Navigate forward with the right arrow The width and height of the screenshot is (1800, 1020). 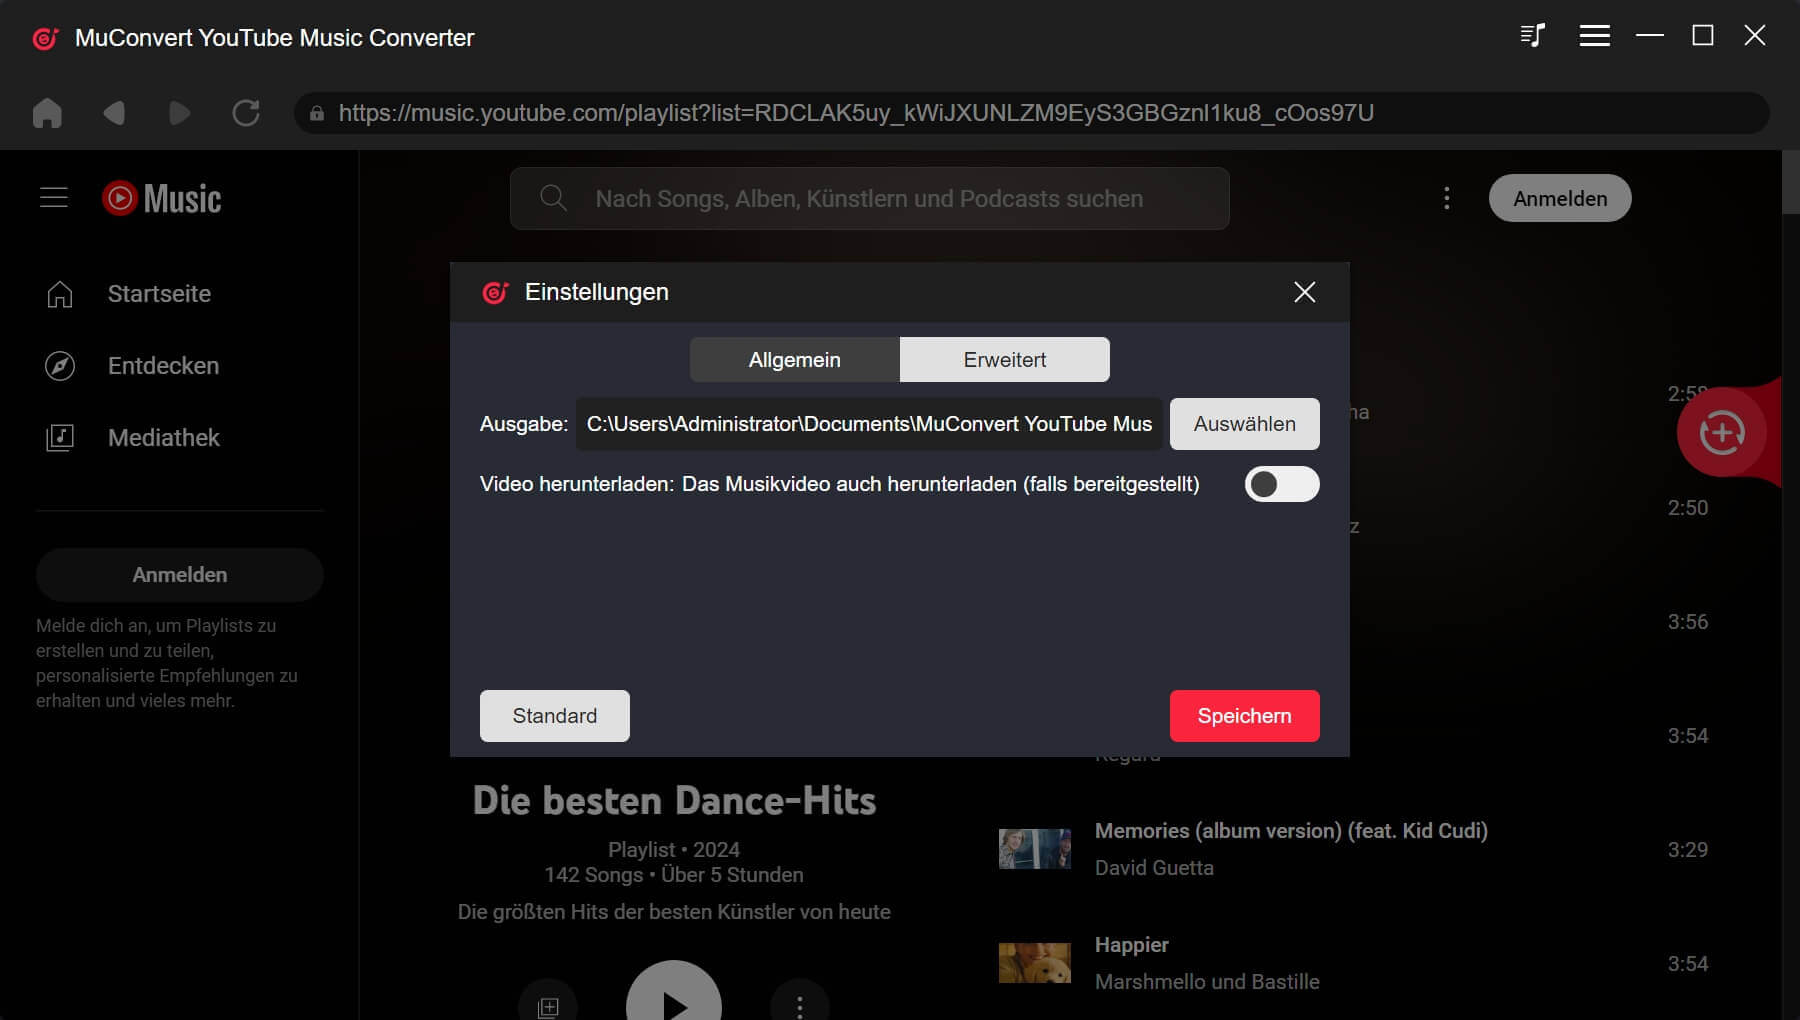point(179,113)
